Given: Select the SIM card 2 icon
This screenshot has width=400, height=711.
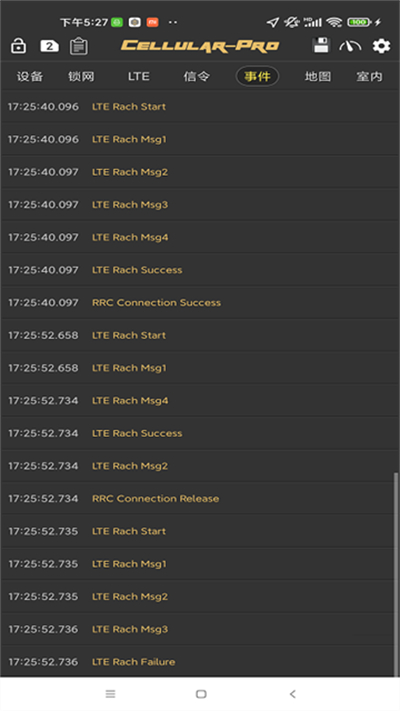Looking at the screenshot, I should click(49, 46).
